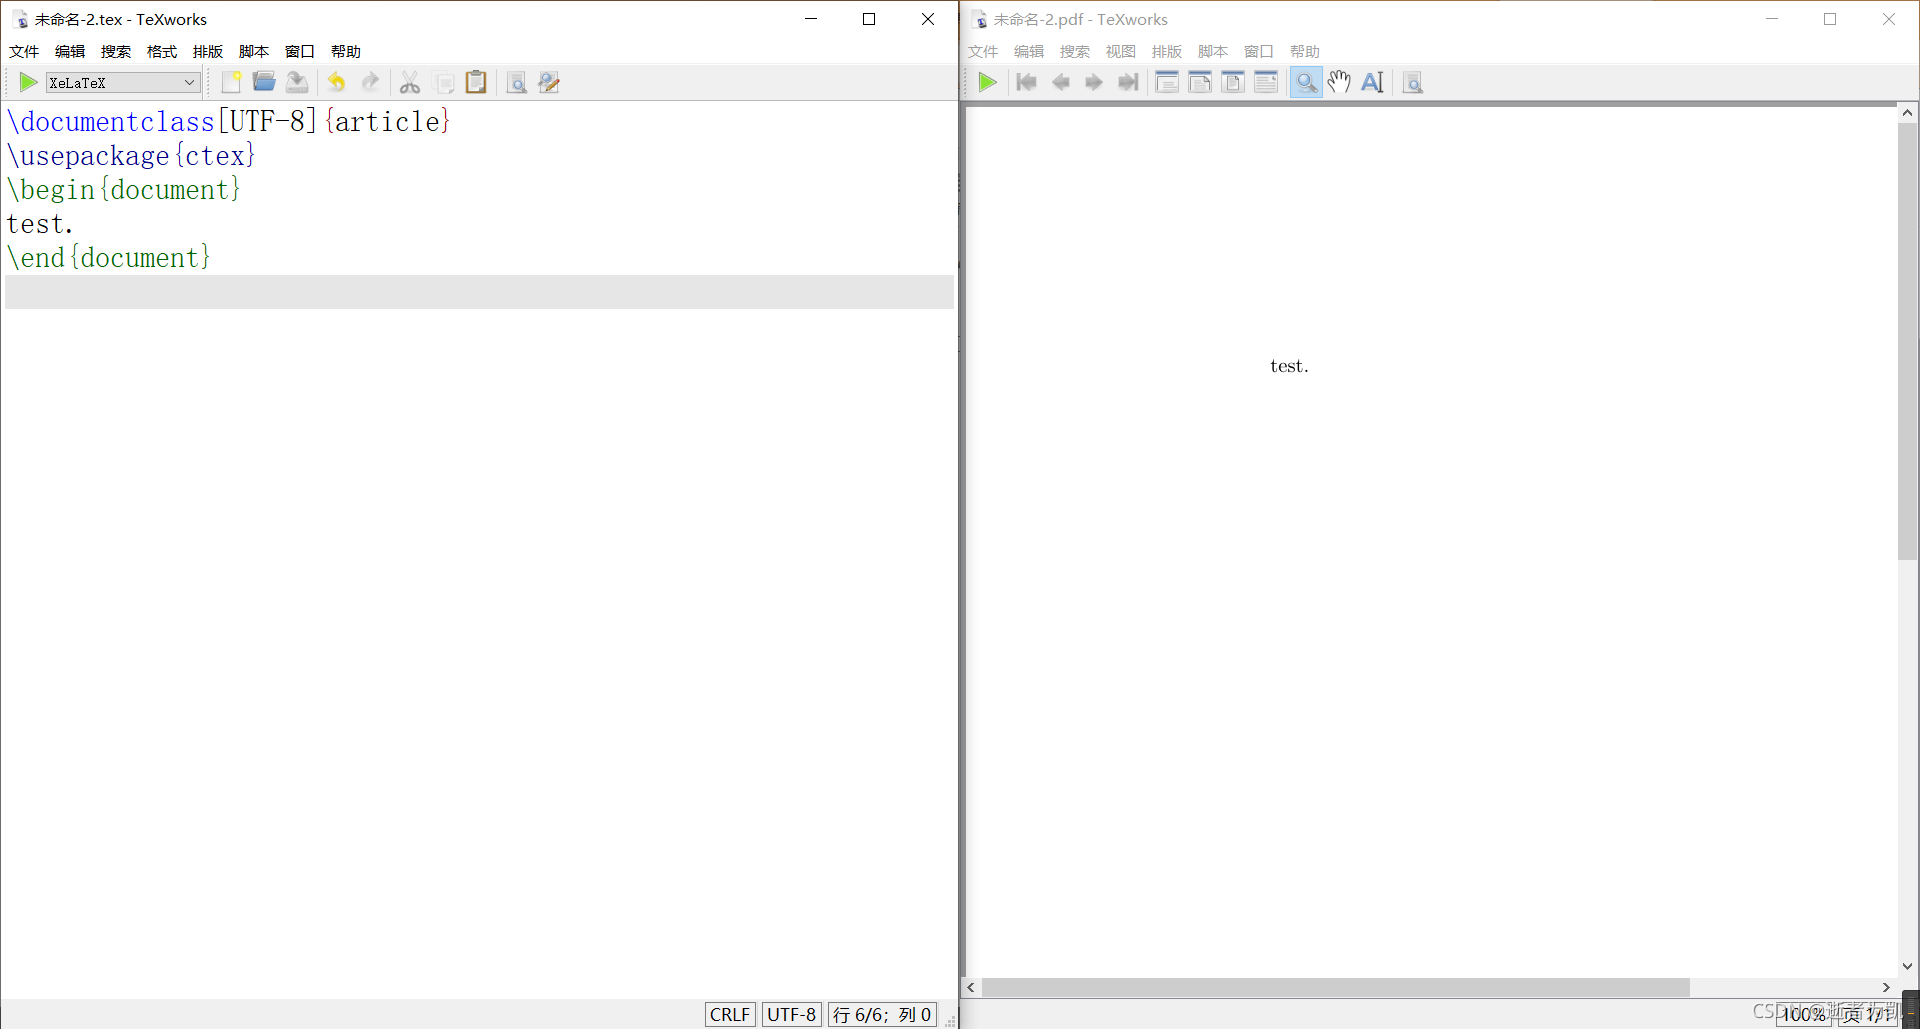Image resolution: width=1920 pixels, height=1029 pixels.
Task: Open 格式 menu in editor
Action: [x=162, y=51]
